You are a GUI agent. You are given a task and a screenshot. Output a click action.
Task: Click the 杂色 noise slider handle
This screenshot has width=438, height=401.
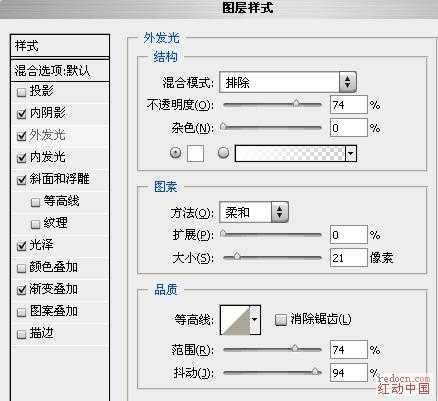[x=223, y=126]
